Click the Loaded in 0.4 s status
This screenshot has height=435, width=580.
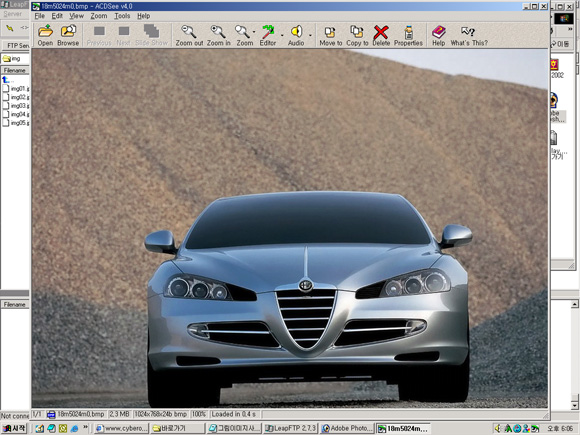point(234,414)
